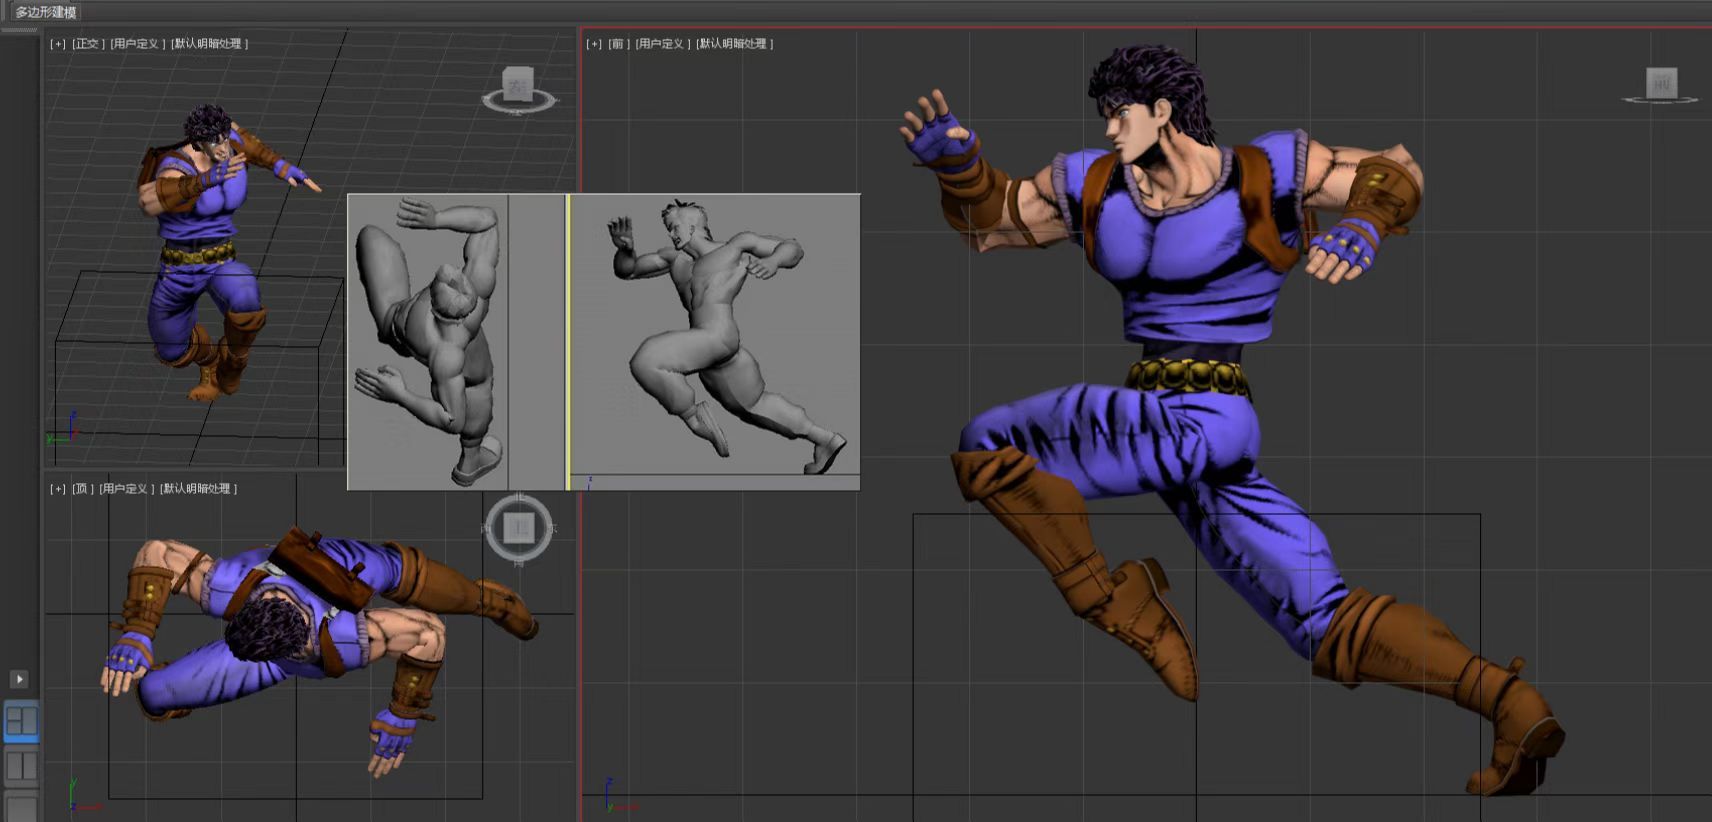The width and height of the screenshot is (1712, 822).
Task: Open [用户定义] menu in the 正交 viewport
Action: (x=138, y=44)
